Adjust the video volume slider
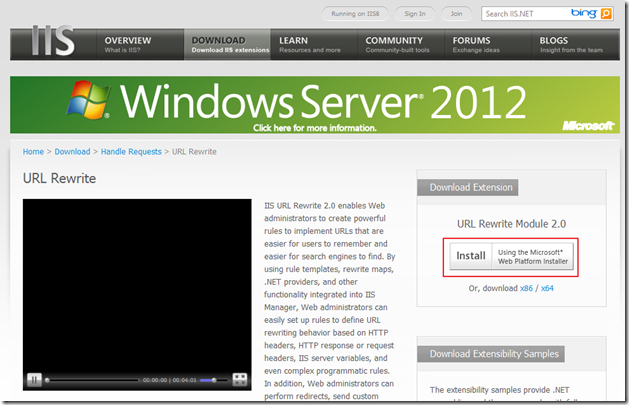 (x=214, y=380)
